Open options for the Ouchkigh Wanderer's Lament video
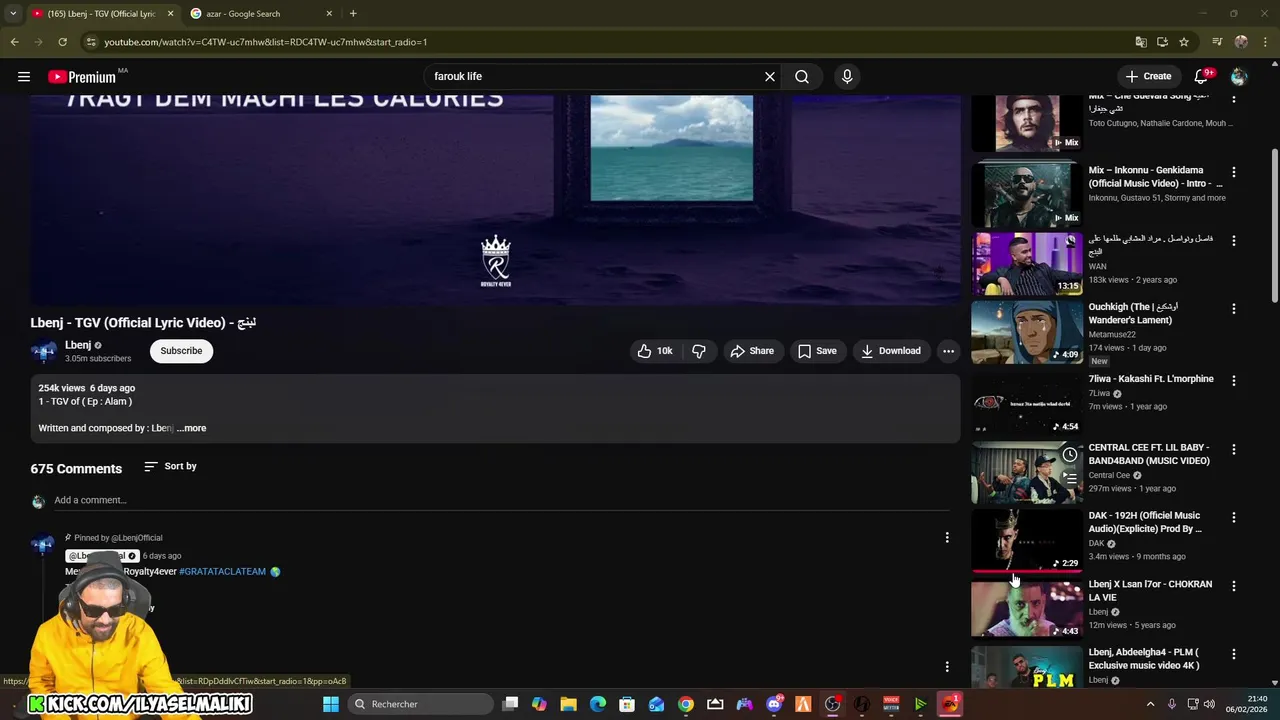1280x720 pixels. [1233, 309]
